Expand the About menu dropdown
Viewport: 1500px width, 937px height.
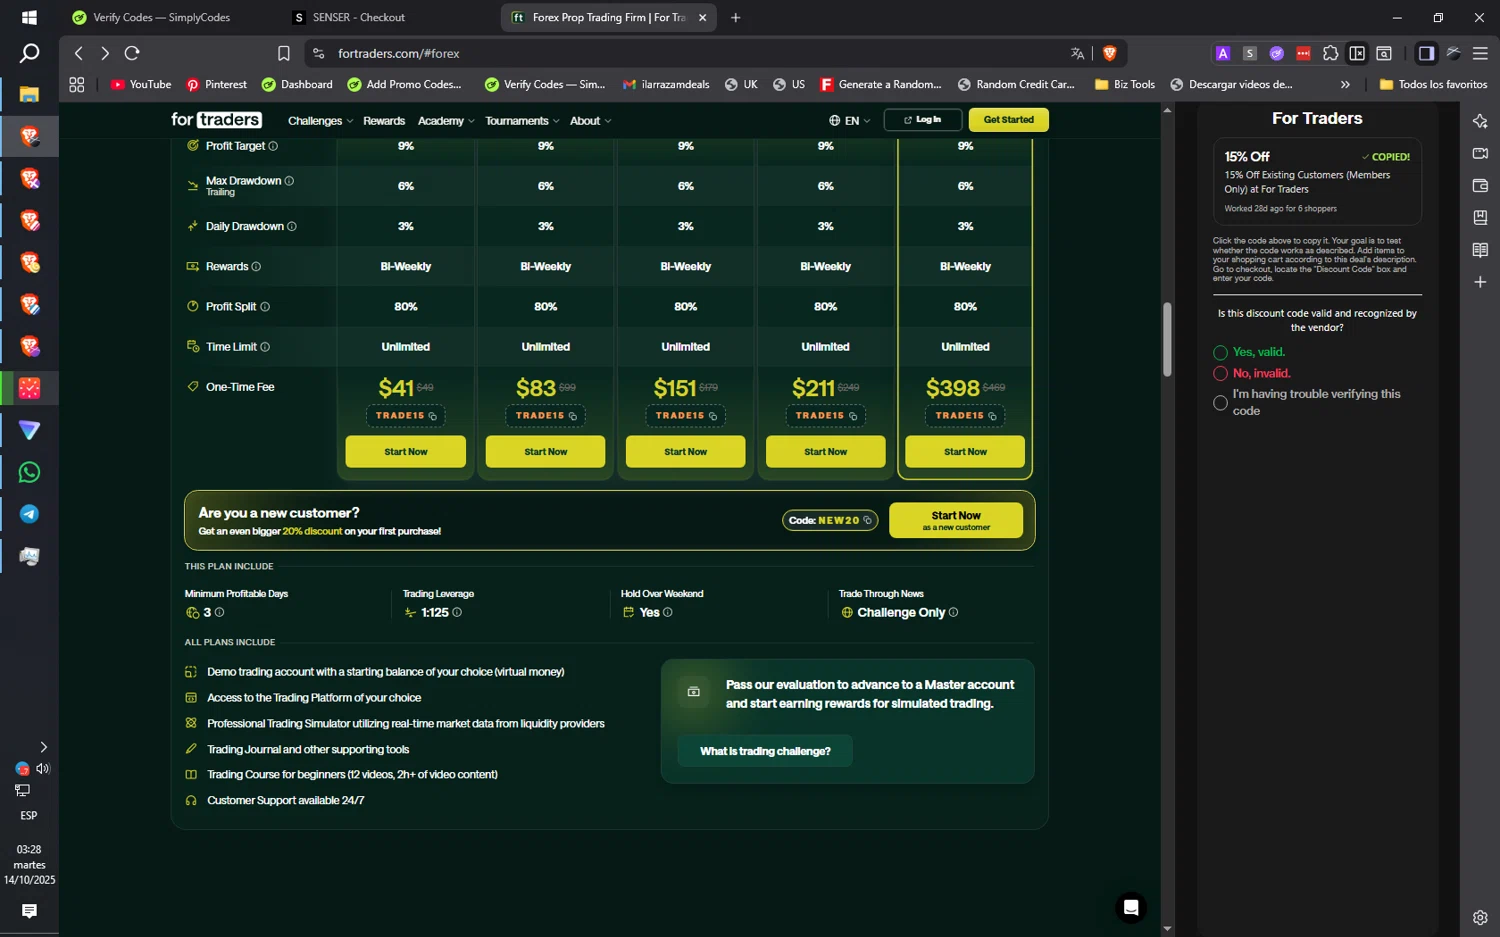pyautogui.click(x=590, y=121)
